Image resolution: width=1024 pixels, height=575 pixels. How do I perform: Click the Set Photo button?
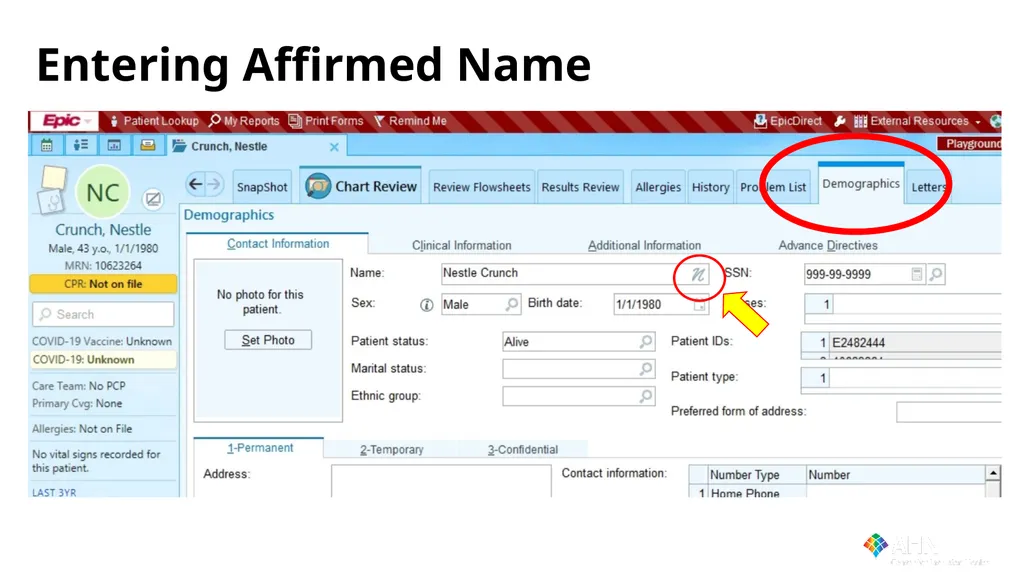[268, 340]
